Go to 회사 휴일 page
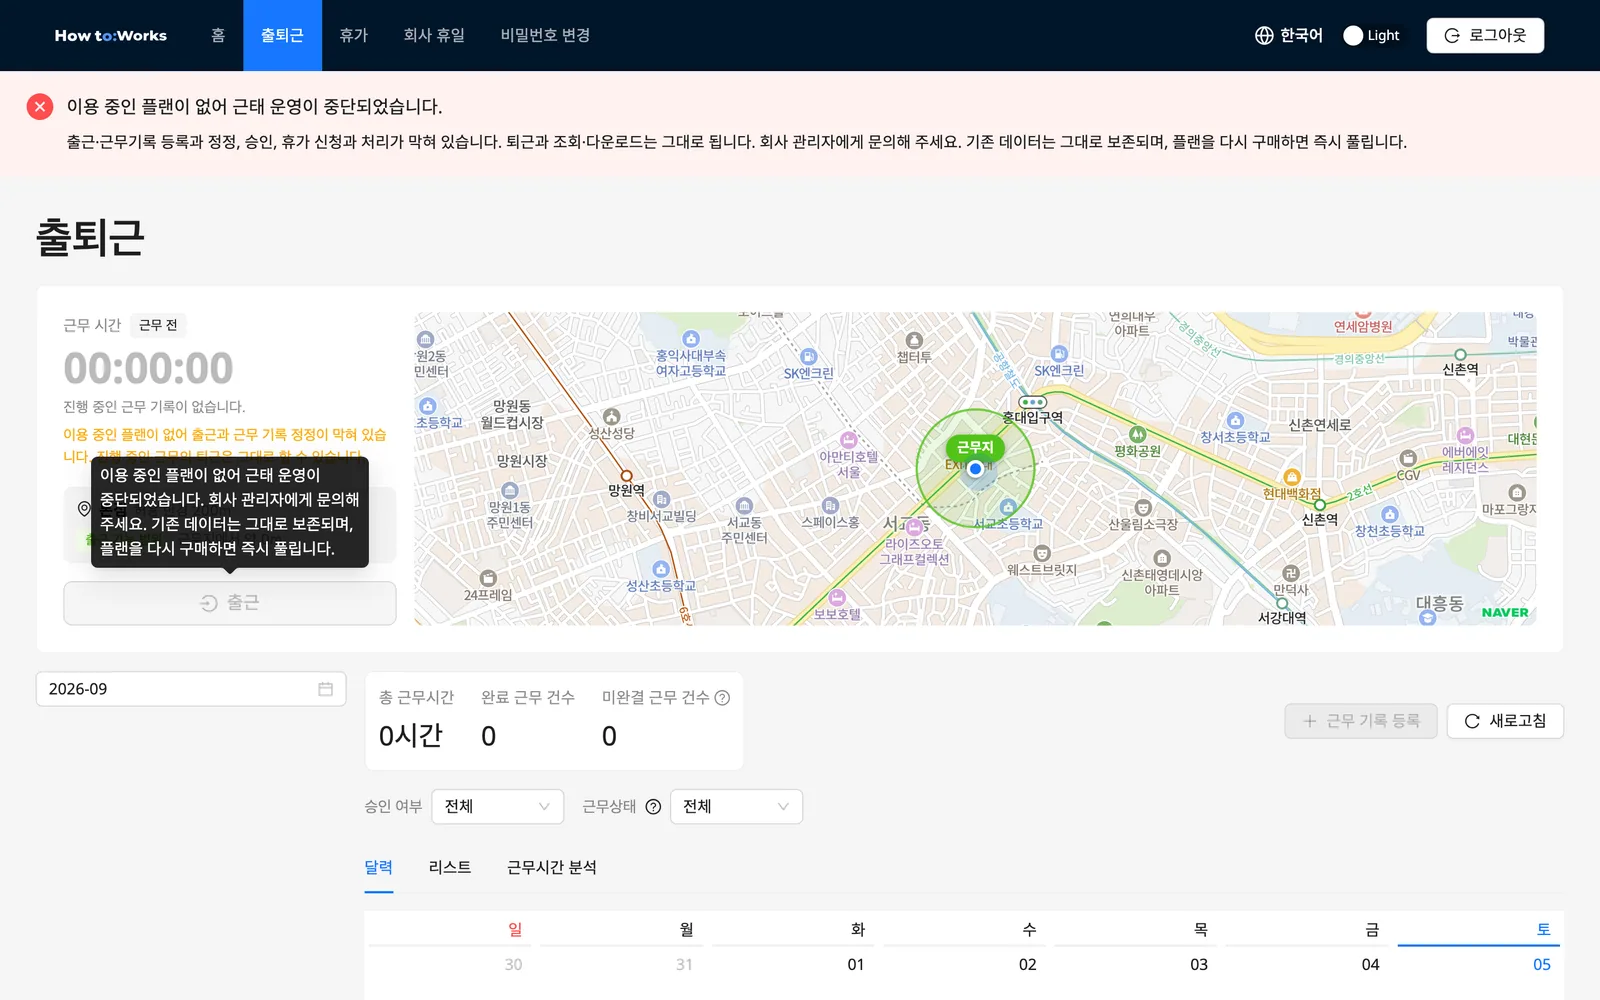 pos(434,35)
